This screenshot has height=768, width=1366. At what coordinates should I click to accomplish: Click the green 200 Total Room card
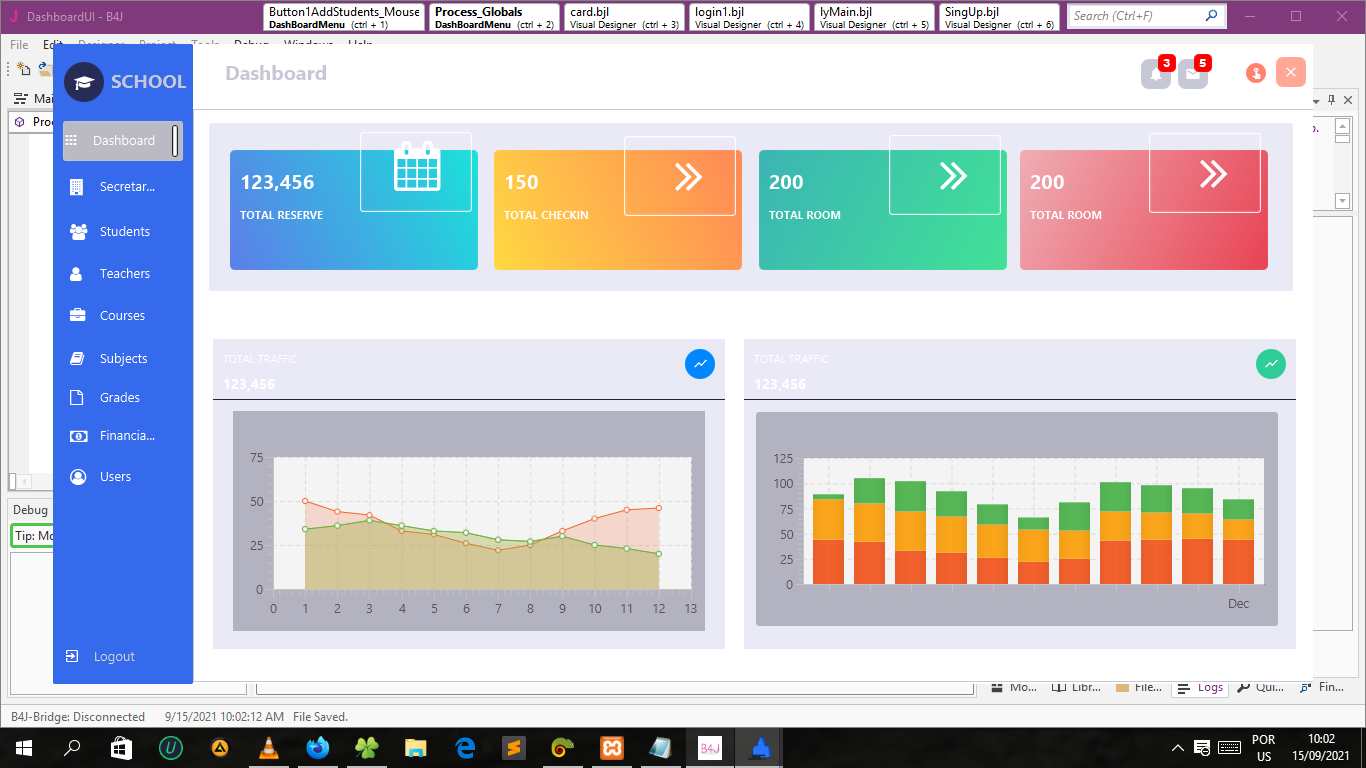883,210
